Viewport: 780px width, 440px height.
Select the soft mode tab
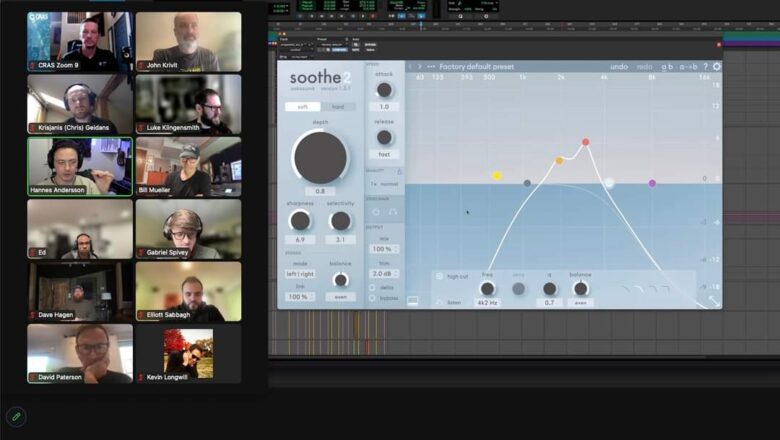coord(302,106)
